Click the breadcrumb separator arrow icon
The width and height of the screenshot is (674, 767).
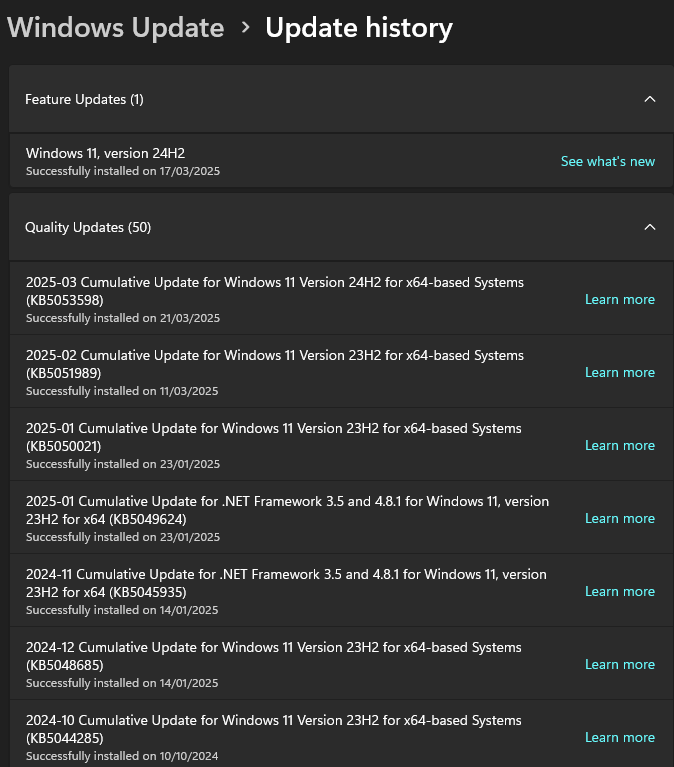point(246,27)
